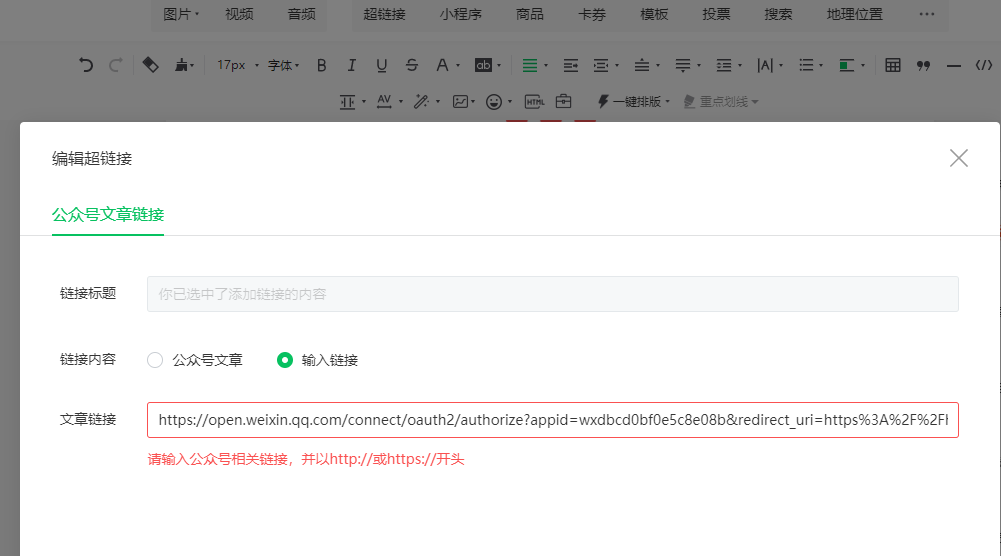Toggle strikethrough formatting
The width and height of the screenshot is (1001, 556).
[412, 65]
